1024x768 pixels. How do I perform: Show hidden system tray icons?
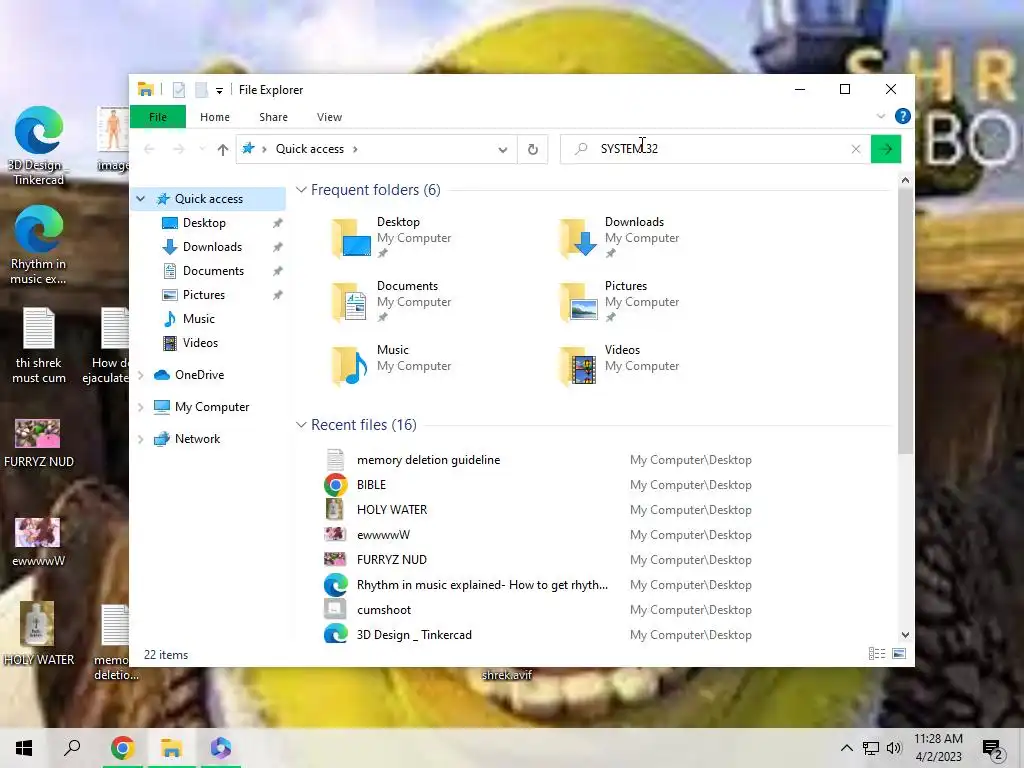(846, 748)
